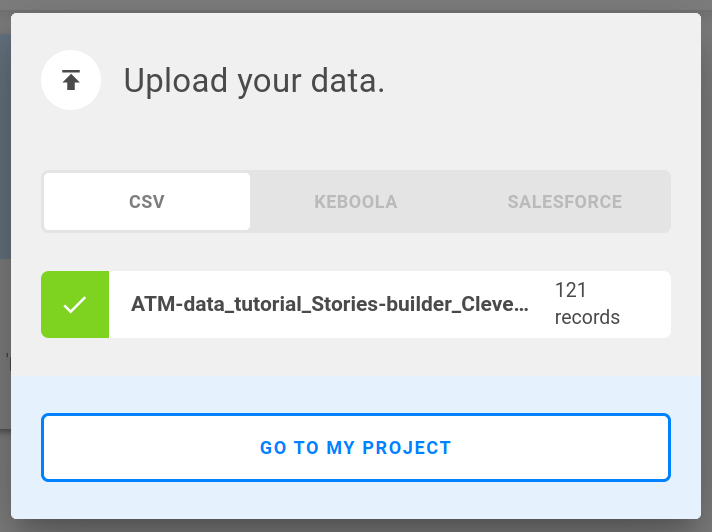The width and height of the screenshot is (712, 532).
Task: Open the KEBOOLA tab
Action: [356, 202]
